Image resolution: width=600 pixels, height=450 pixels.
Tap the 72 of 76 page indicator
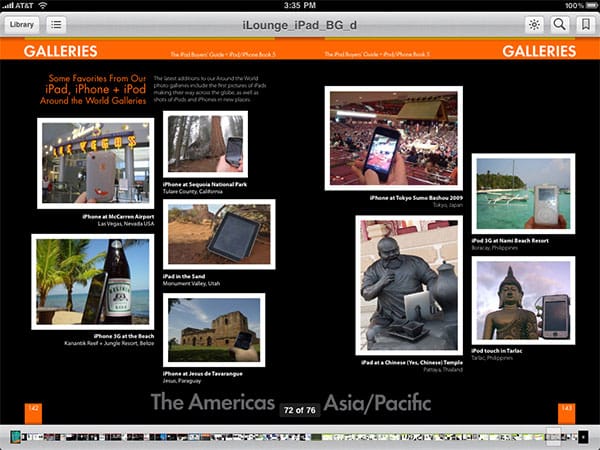click(x=300, y=410)
